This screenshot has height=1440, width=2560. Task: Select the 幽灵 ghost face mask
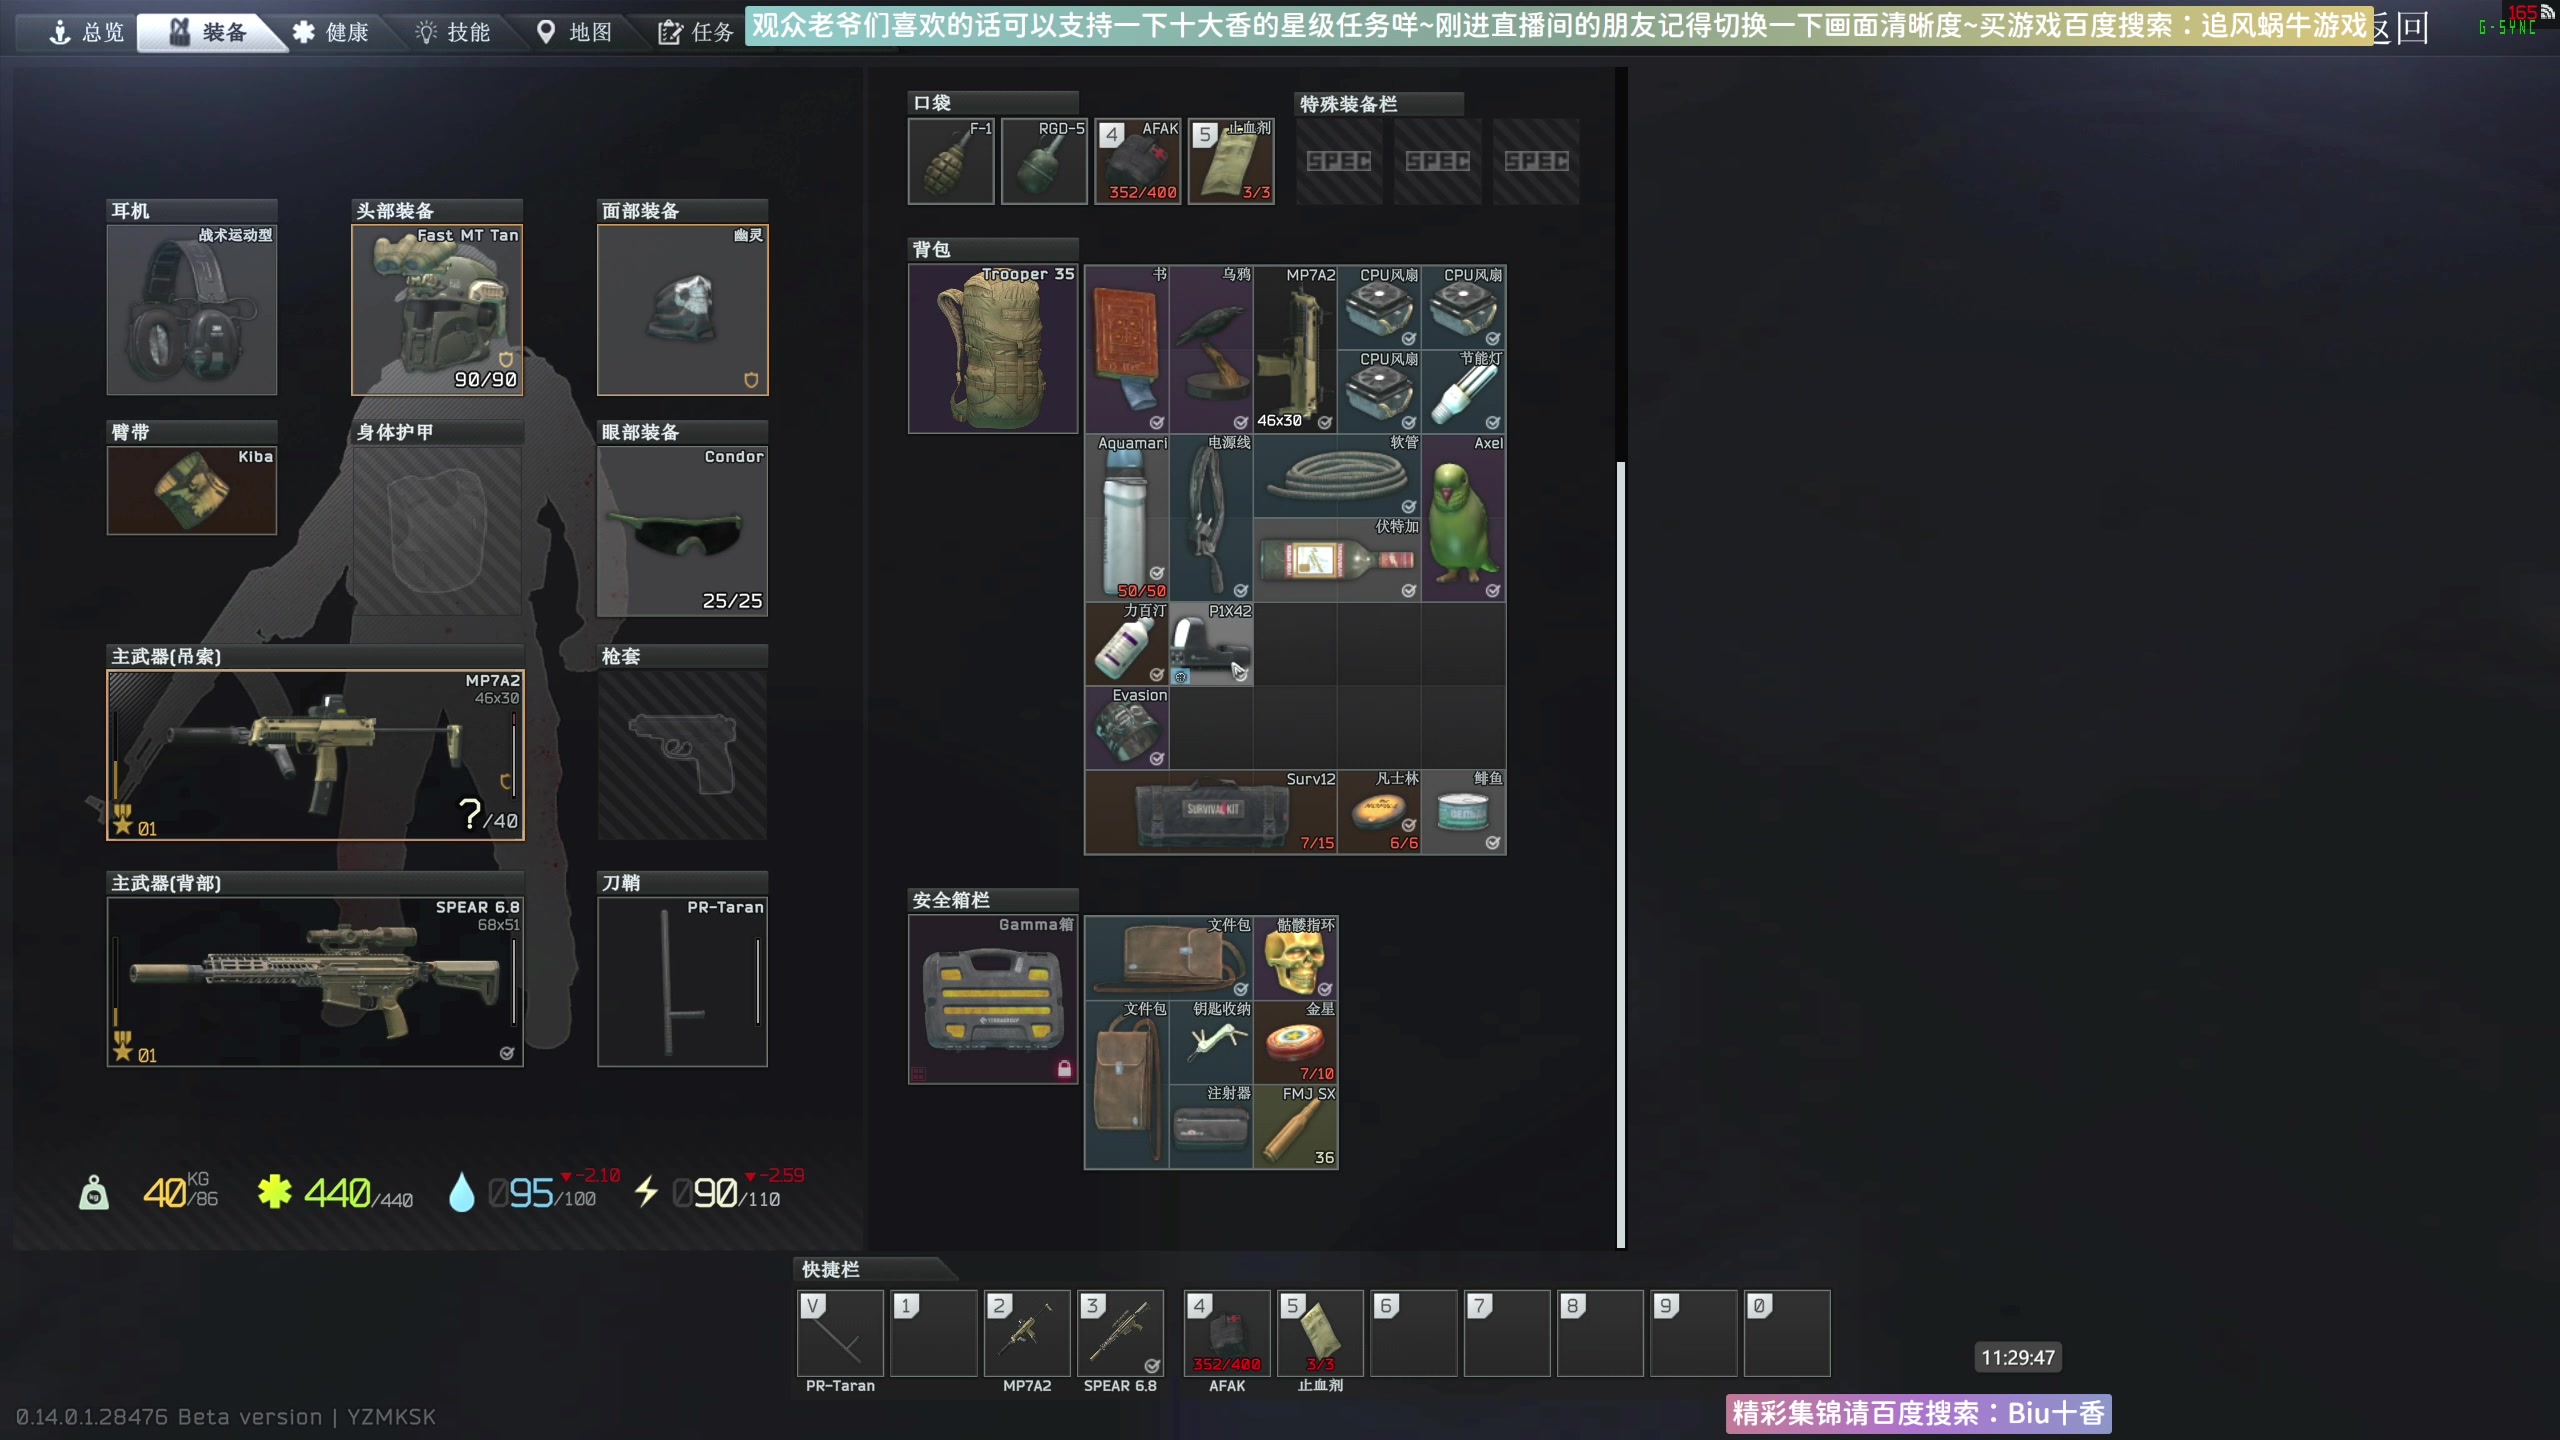click(682, 310)
